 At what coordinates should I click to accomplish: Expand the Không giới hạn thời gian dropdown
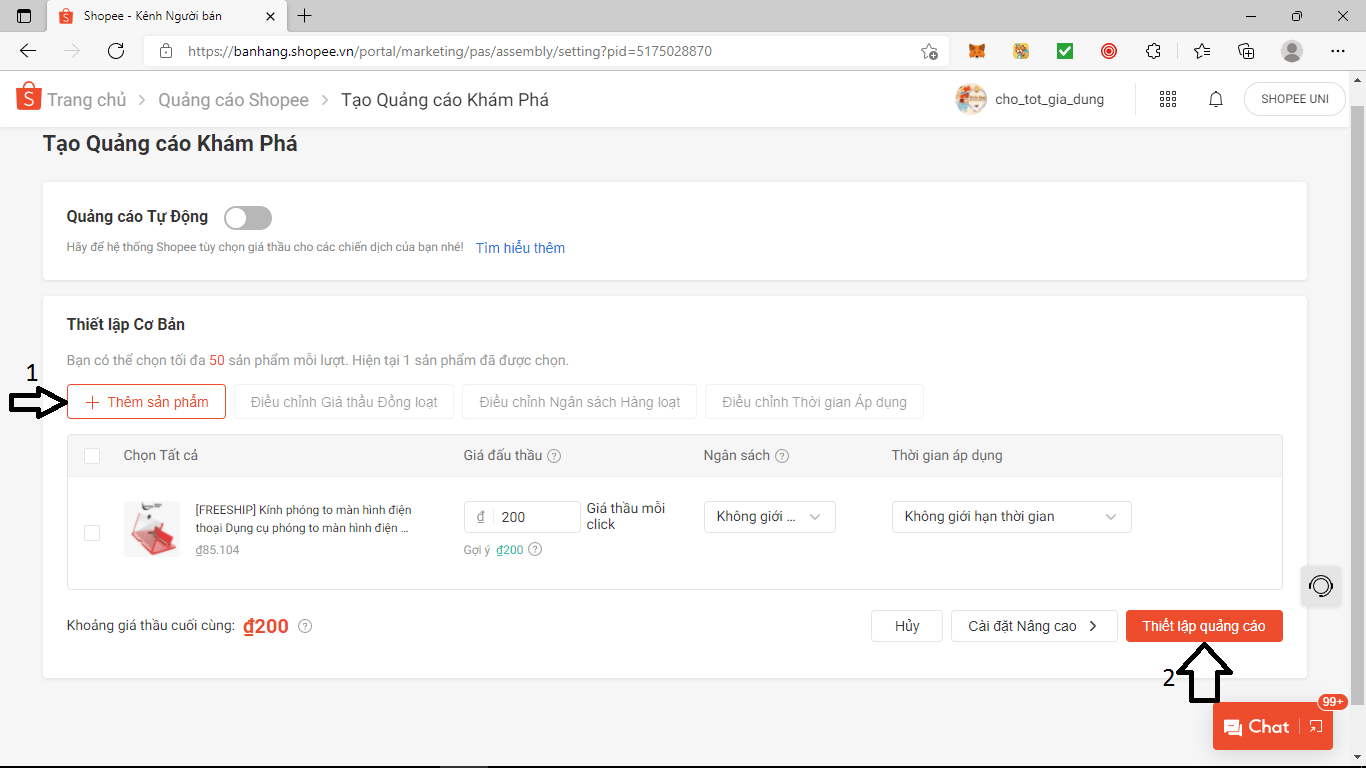[1011, 517]
